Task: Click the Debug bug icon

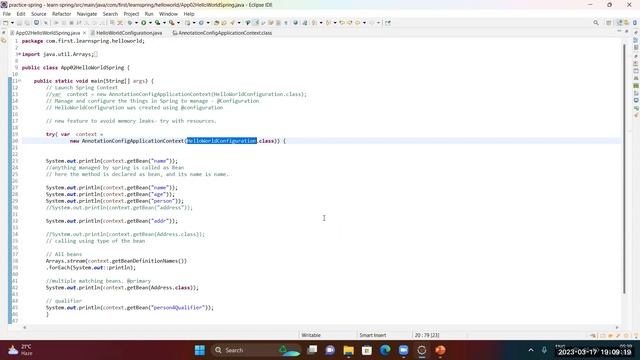Action: click(130, 23)
